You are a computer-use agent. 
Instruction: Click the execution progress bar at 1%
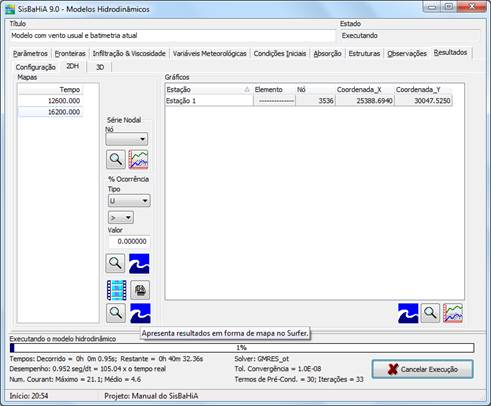[242, 348]
